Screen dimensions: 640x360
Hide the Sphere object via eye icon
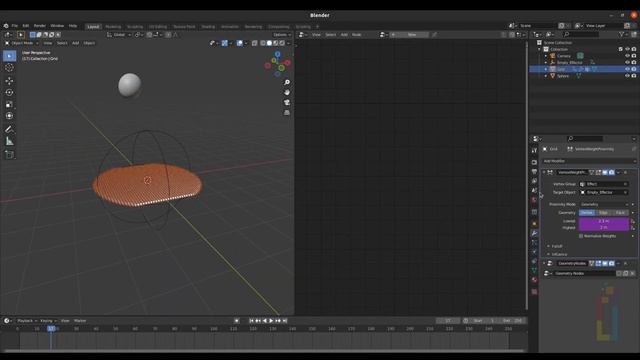627,76
